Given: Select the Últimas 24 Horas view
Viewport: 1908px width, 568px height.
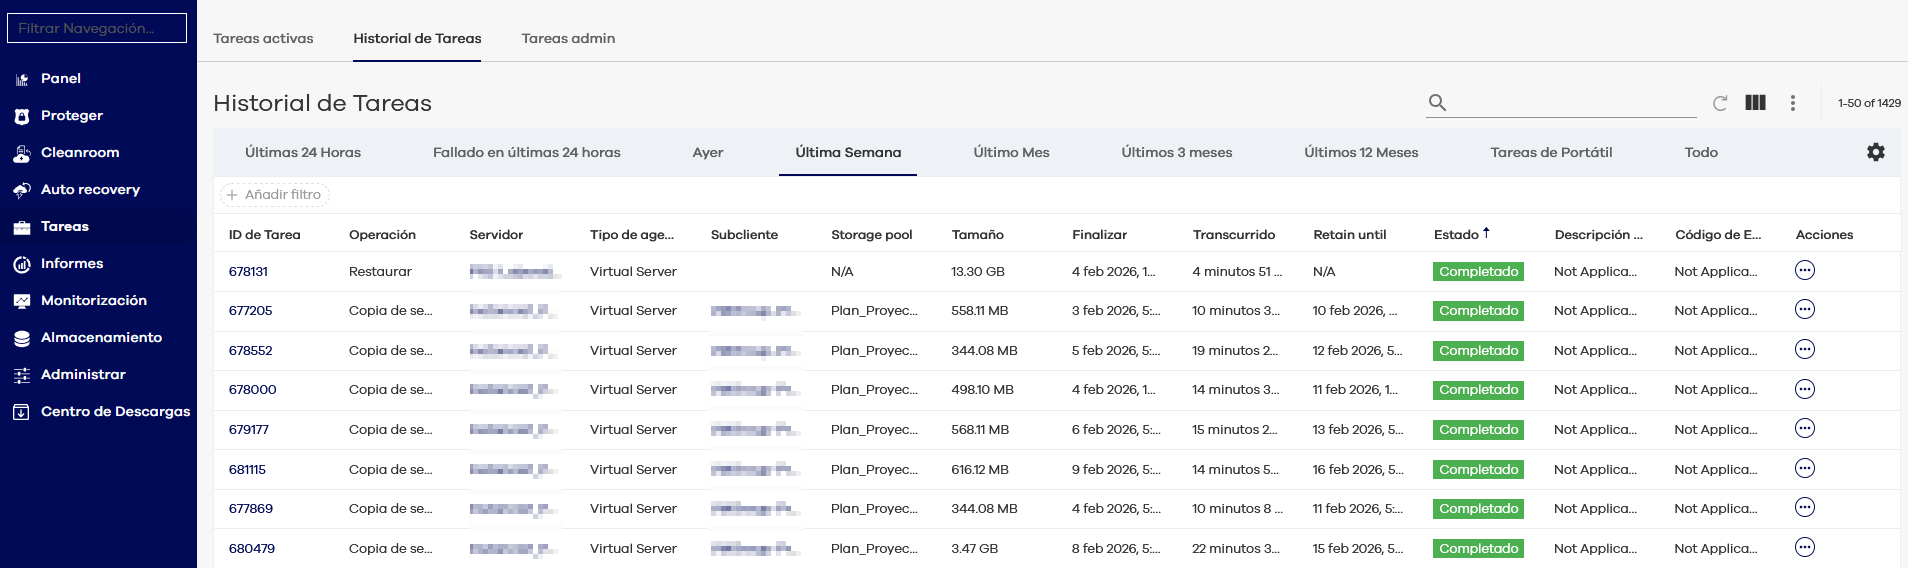Looking at the screenshot, I should tap(303, 152).
